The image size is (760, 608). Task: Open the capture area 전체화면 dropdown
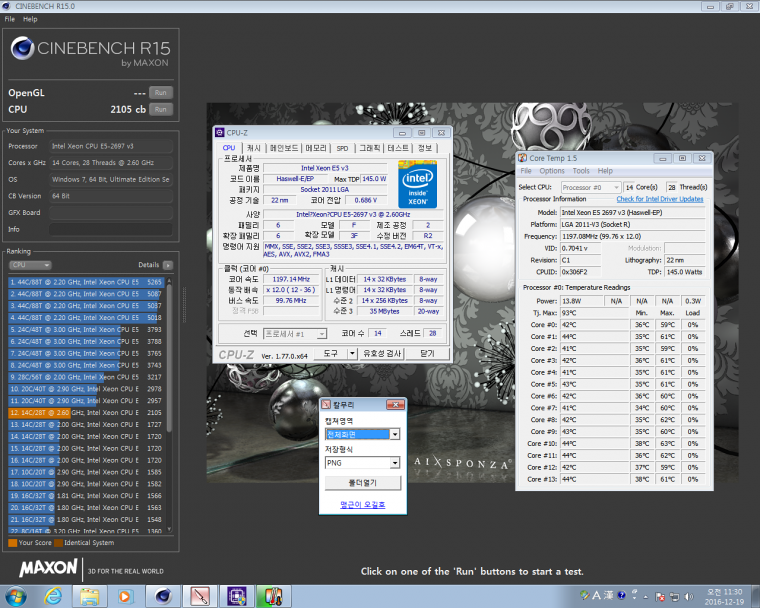pos(362,434)
